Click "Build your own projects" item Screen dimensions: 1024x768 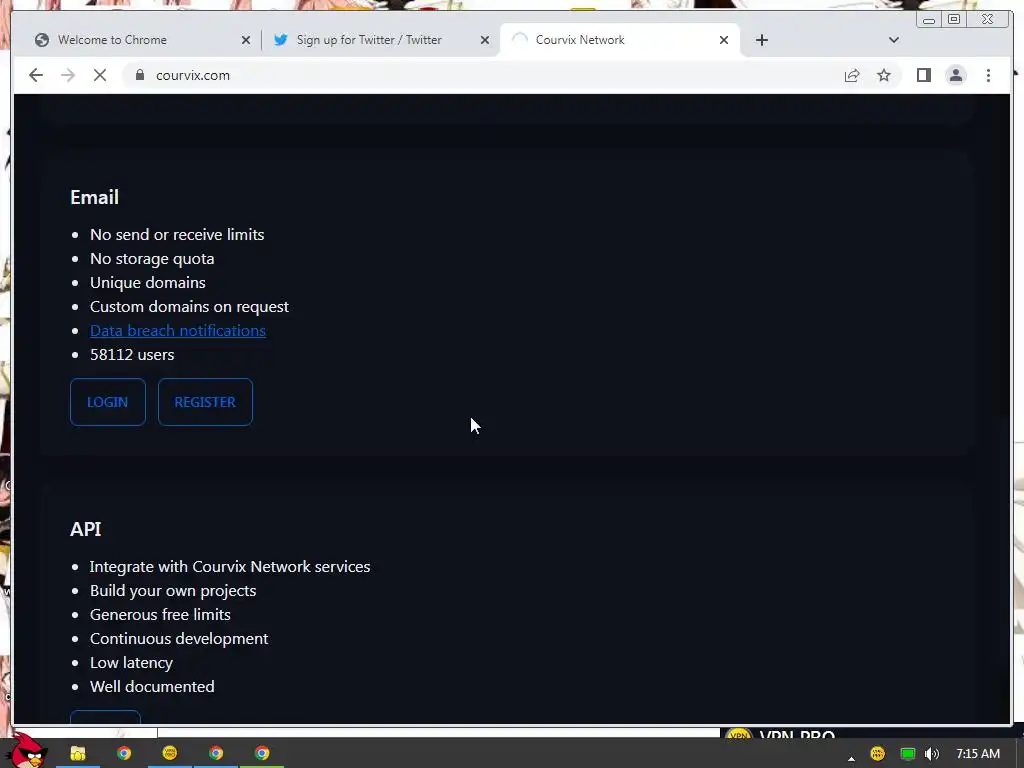tap(173, 590)
